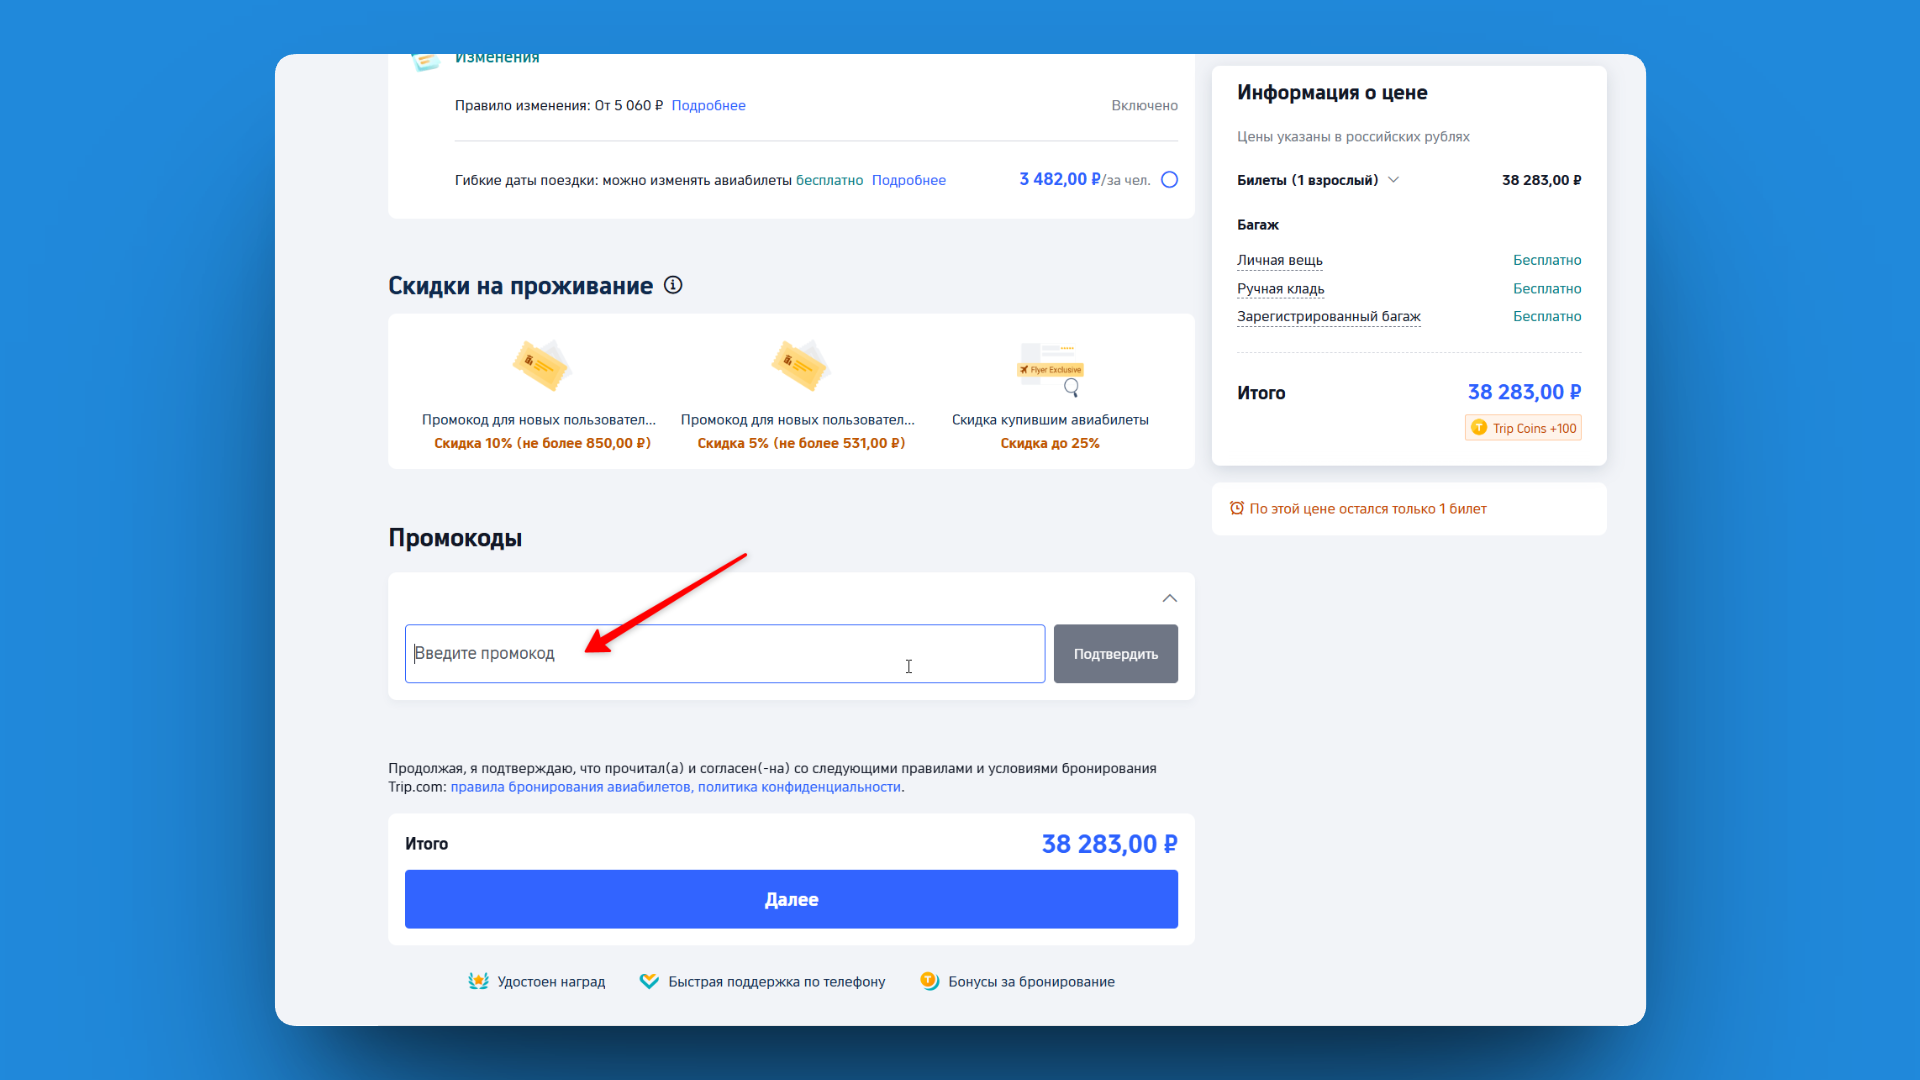
Task: Click the phone support heart icon
Action: point(648,981)
